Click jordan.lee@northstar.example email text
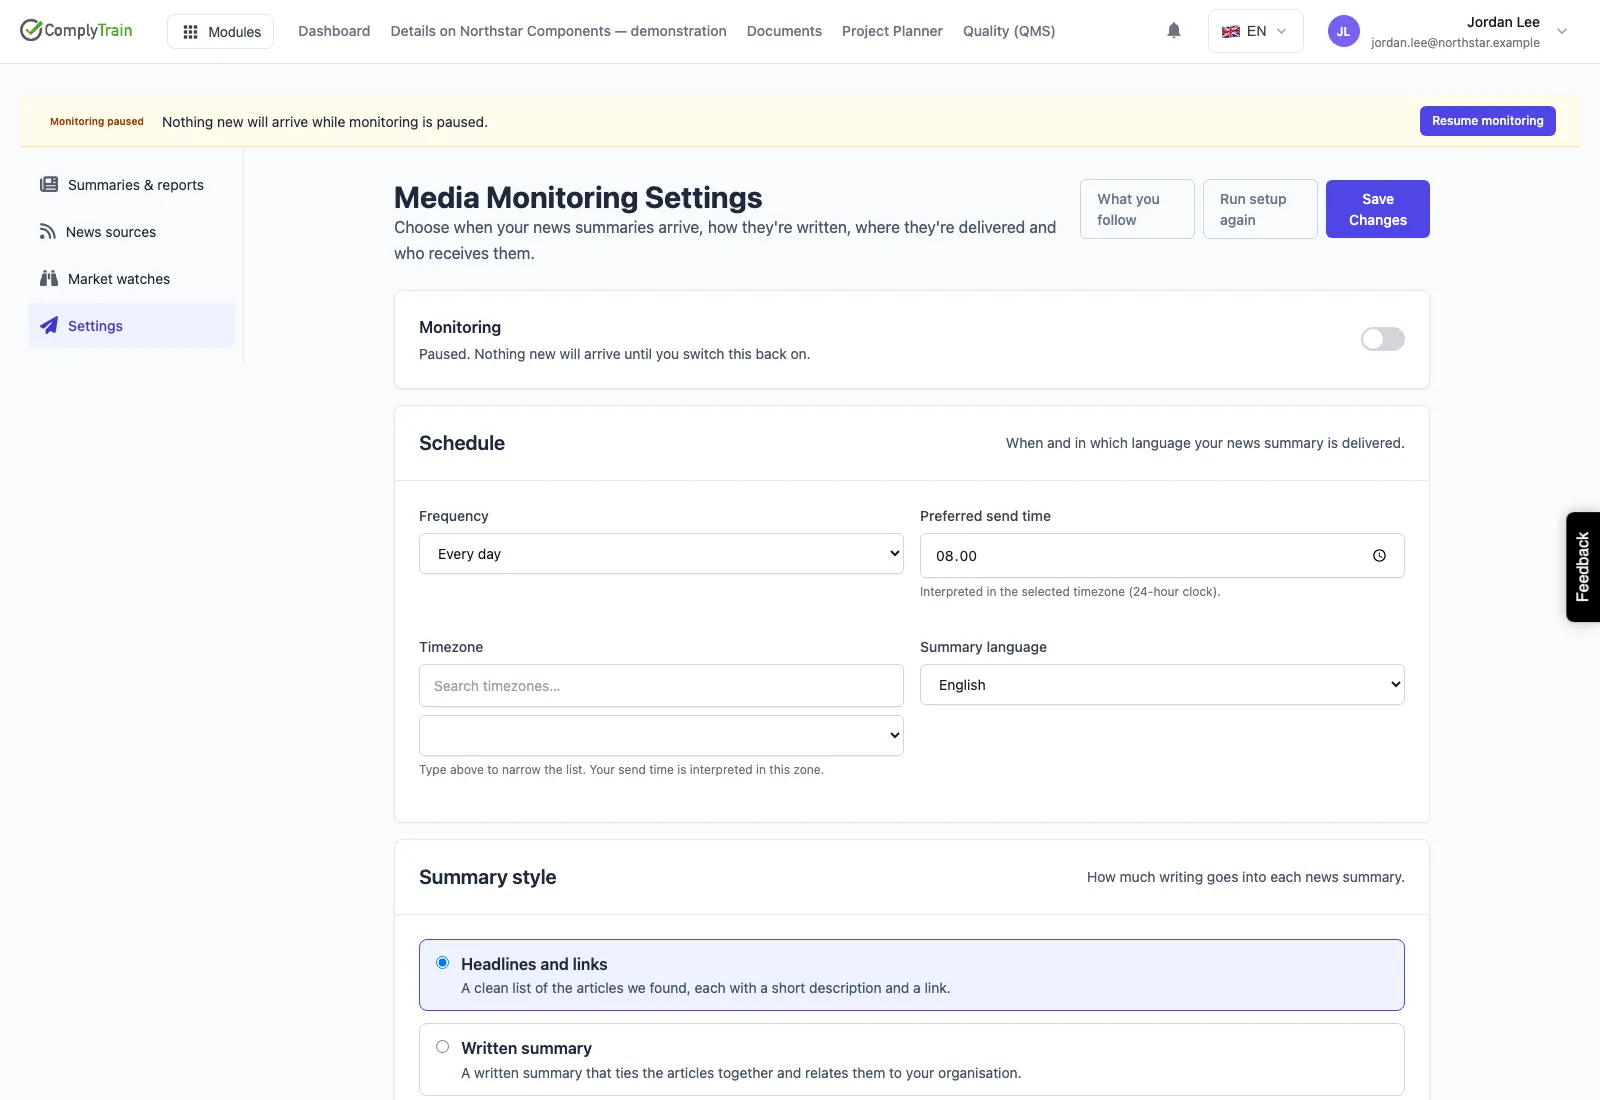Screen dimensions: 1600x1100 (x=1455, y=43)
